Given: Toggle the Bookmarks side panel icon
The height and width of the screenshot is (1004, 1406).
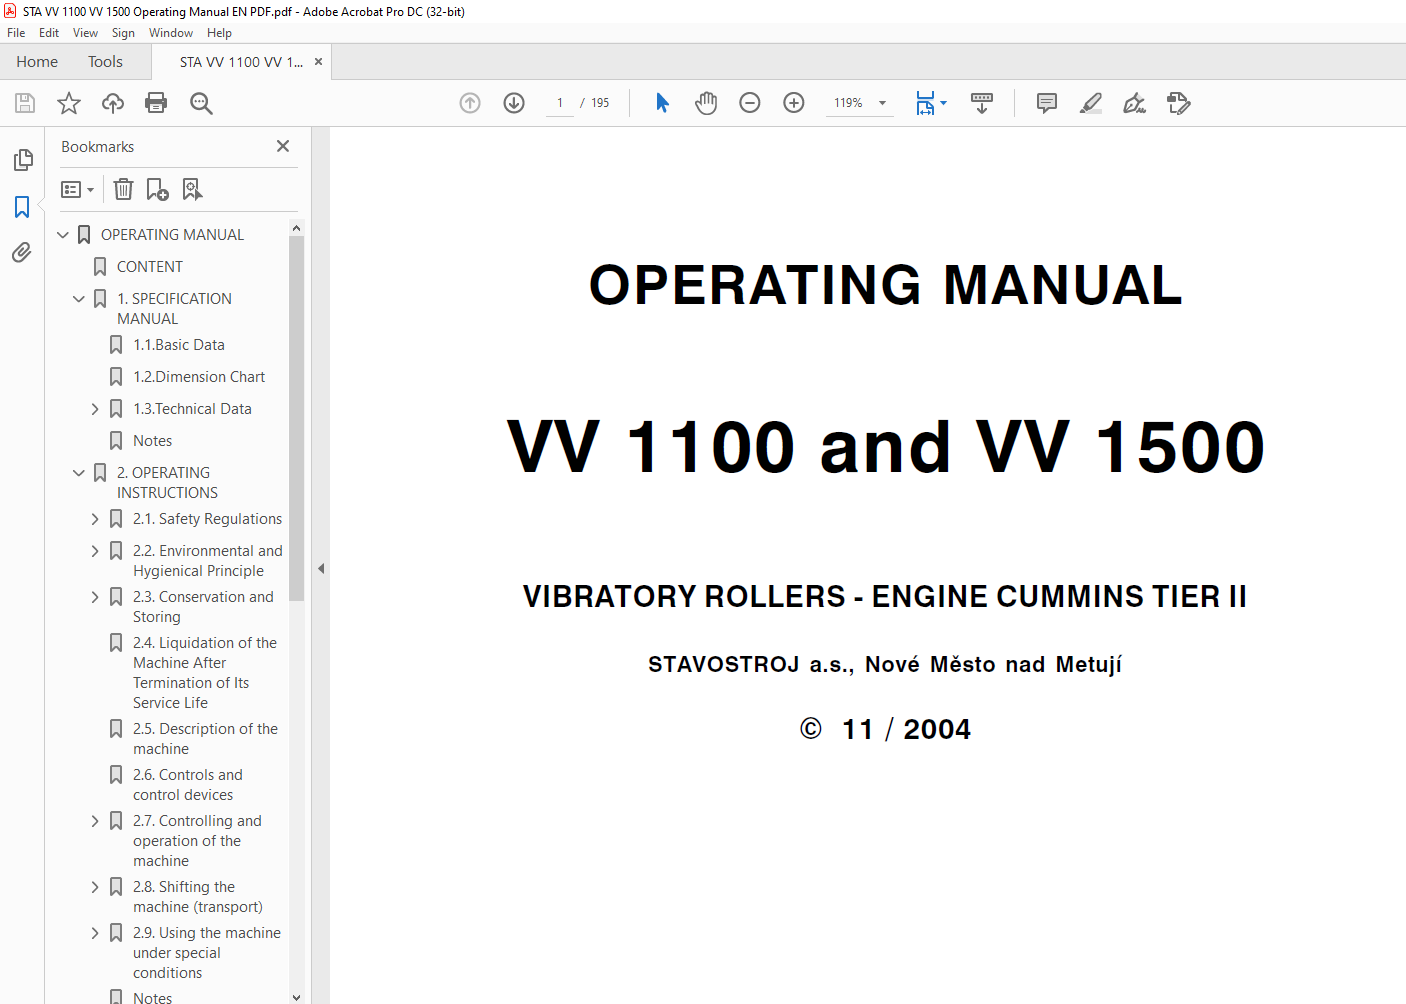Looking at the screenshot, I should (22, 207).
